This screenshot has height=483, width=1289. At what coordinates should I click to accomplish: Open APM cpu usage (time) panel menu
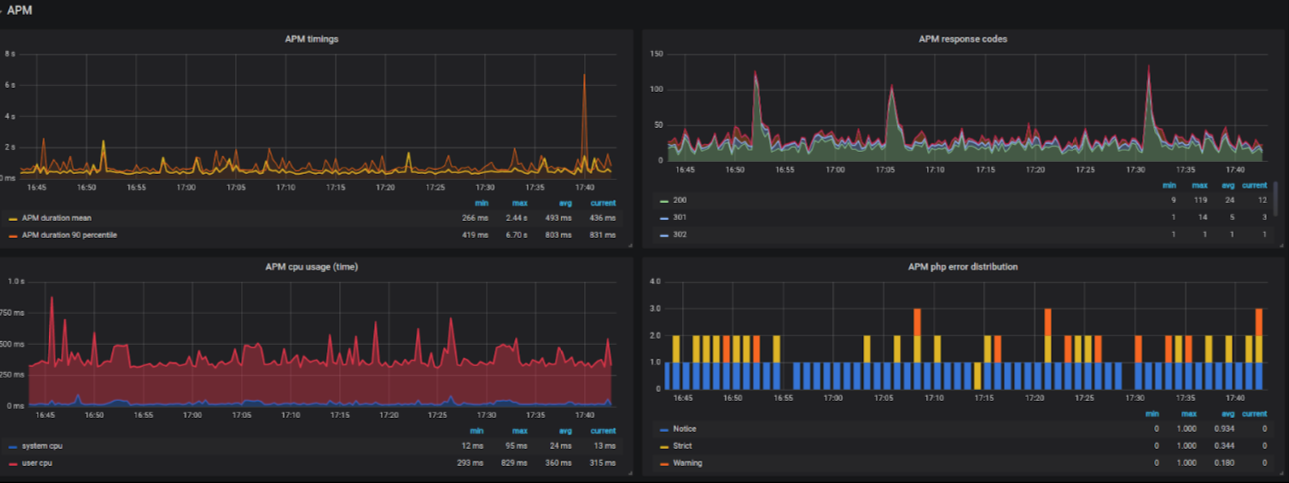(311, 267)
